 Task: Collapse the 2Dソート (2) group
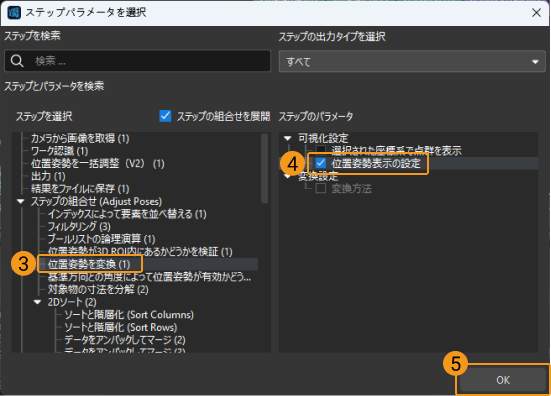tap(38, 302)
